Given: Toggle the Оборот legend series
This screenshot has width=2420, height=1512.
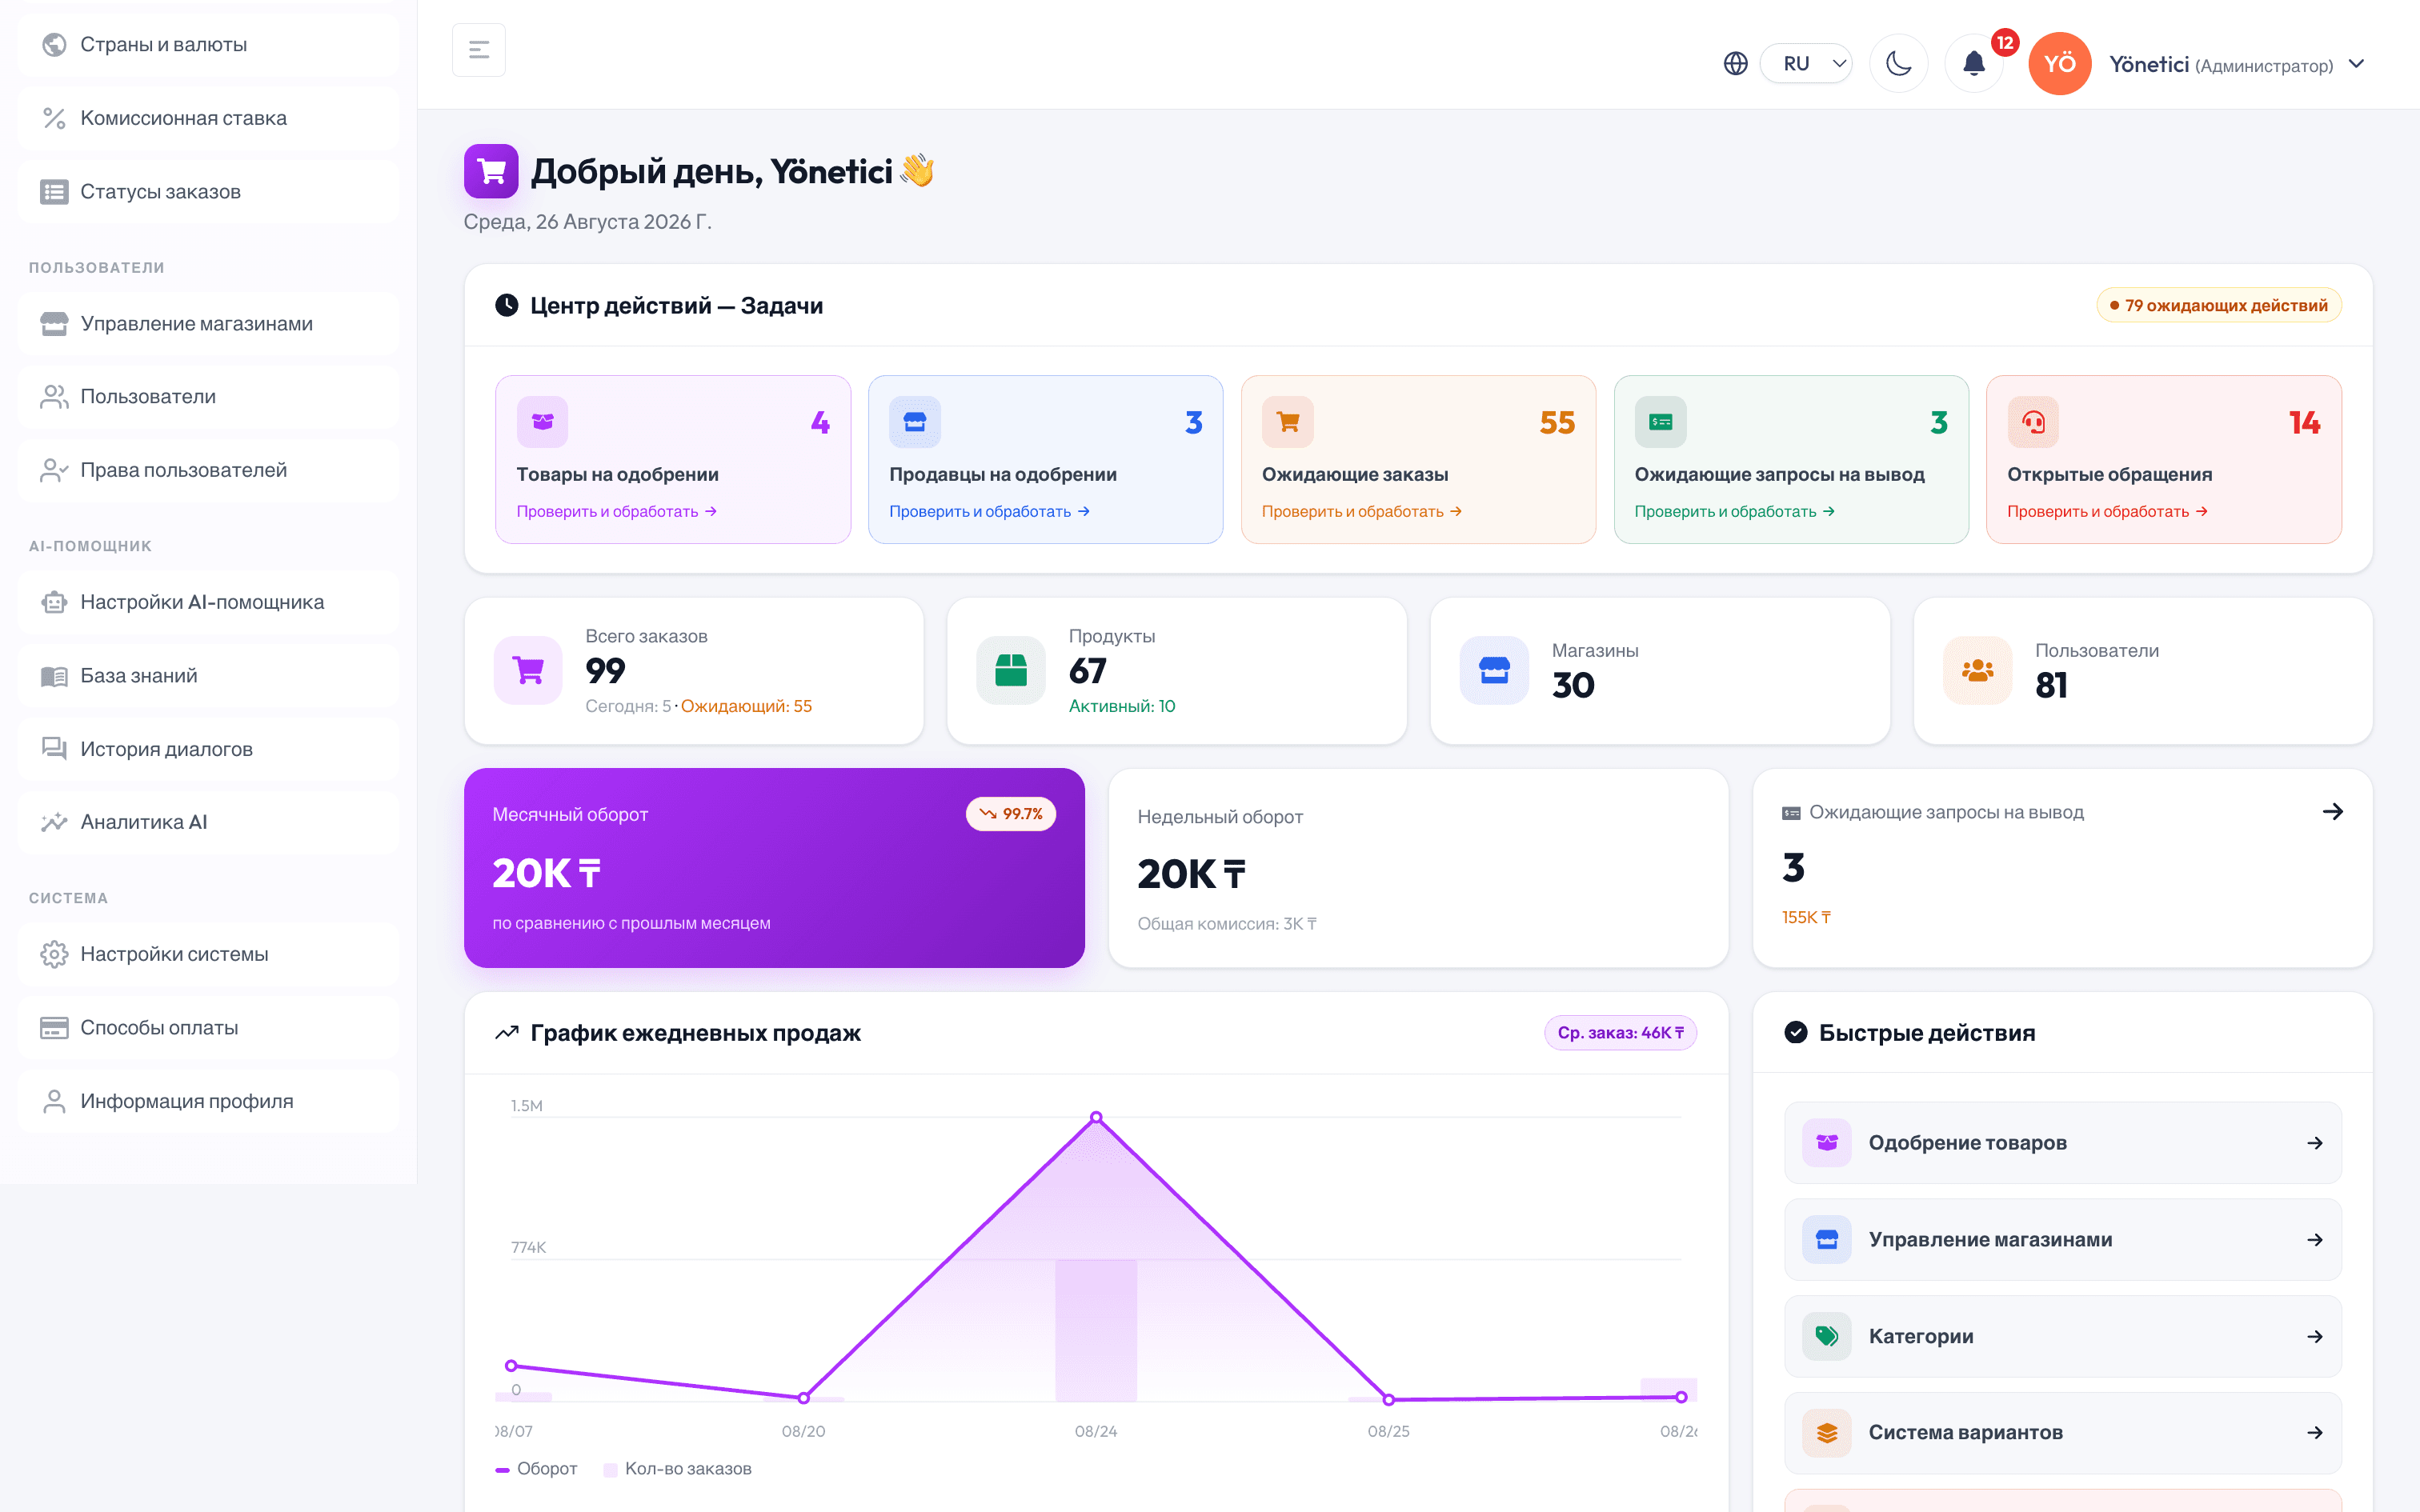Looking at the screenshot, I should tap(536, 1469).
